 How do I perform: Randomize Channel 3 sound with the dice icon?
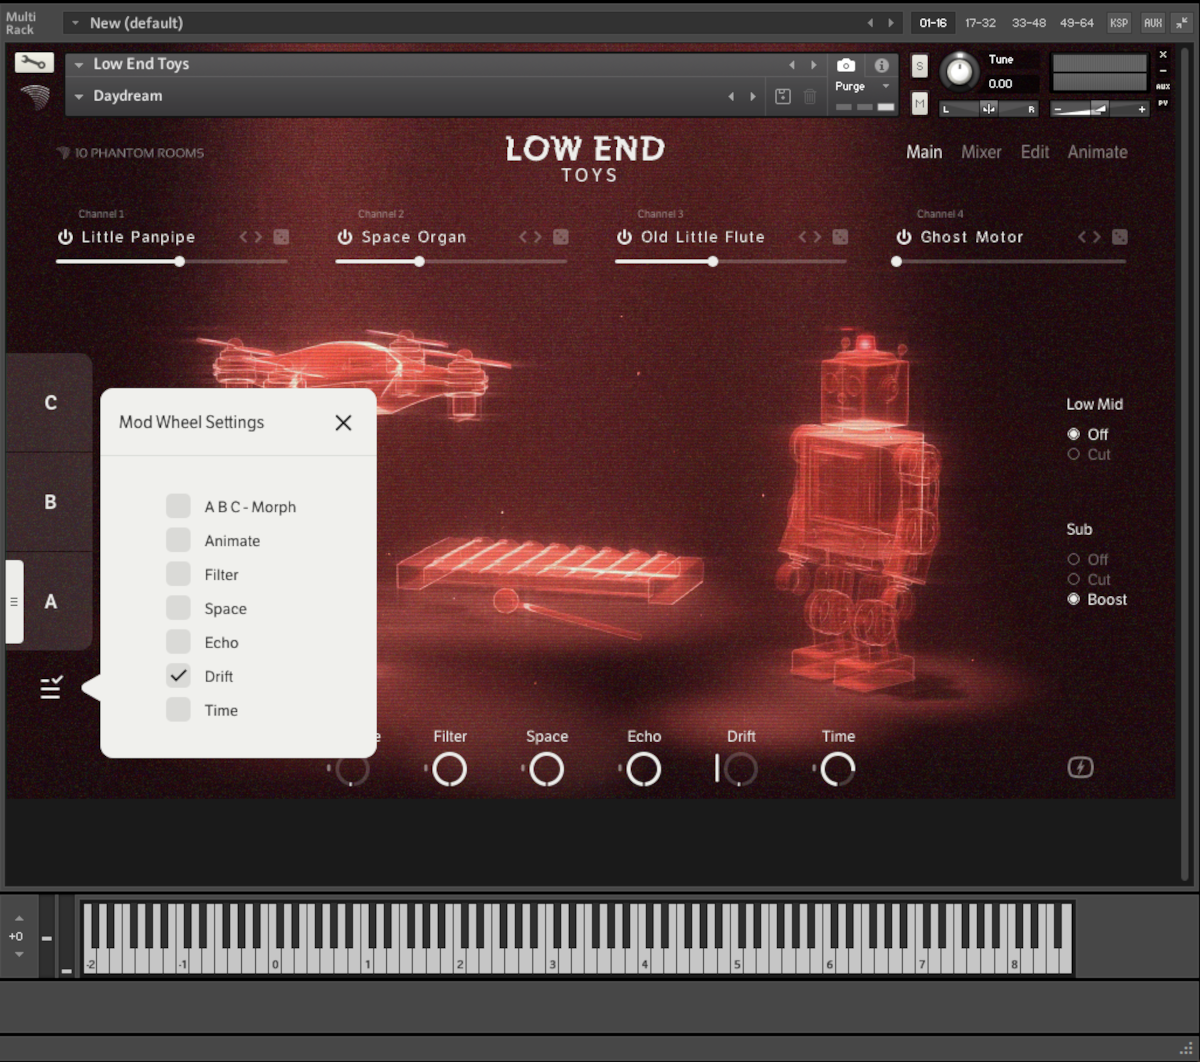[x=840, y=237]
